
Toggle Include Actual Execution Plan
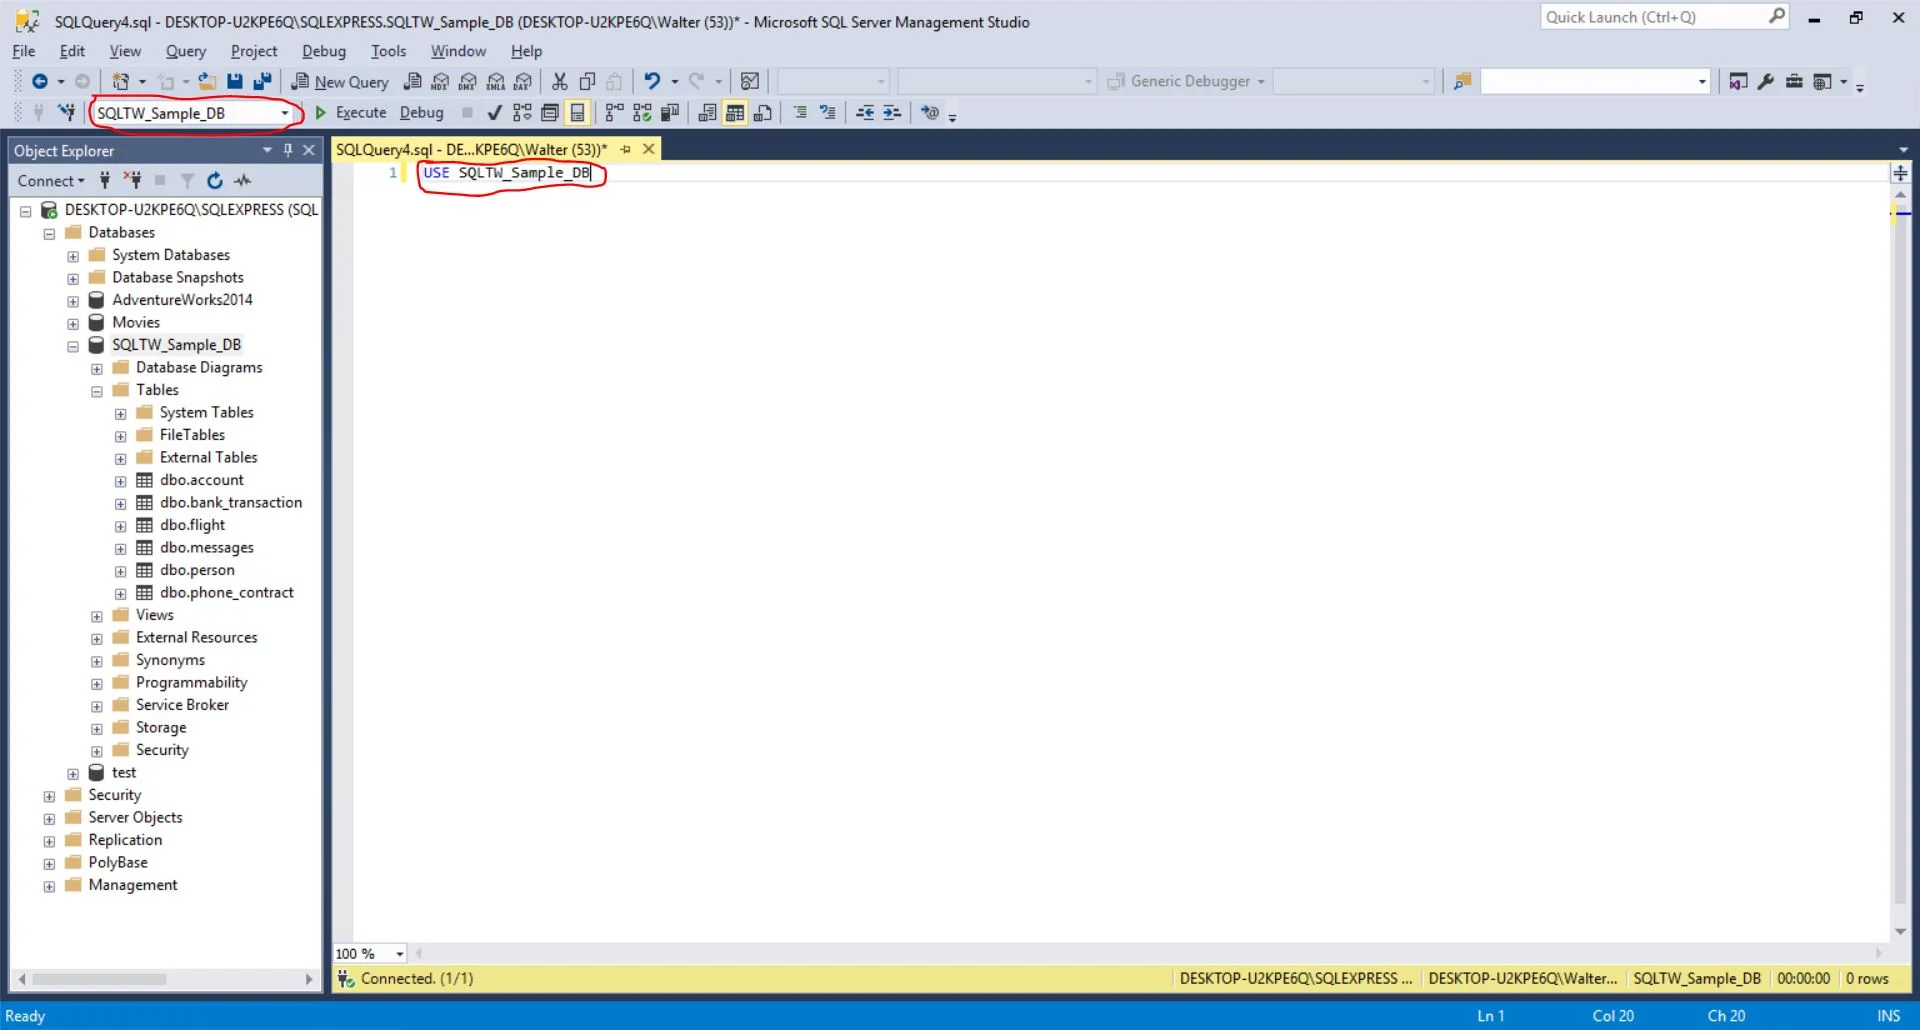(615, 113)
